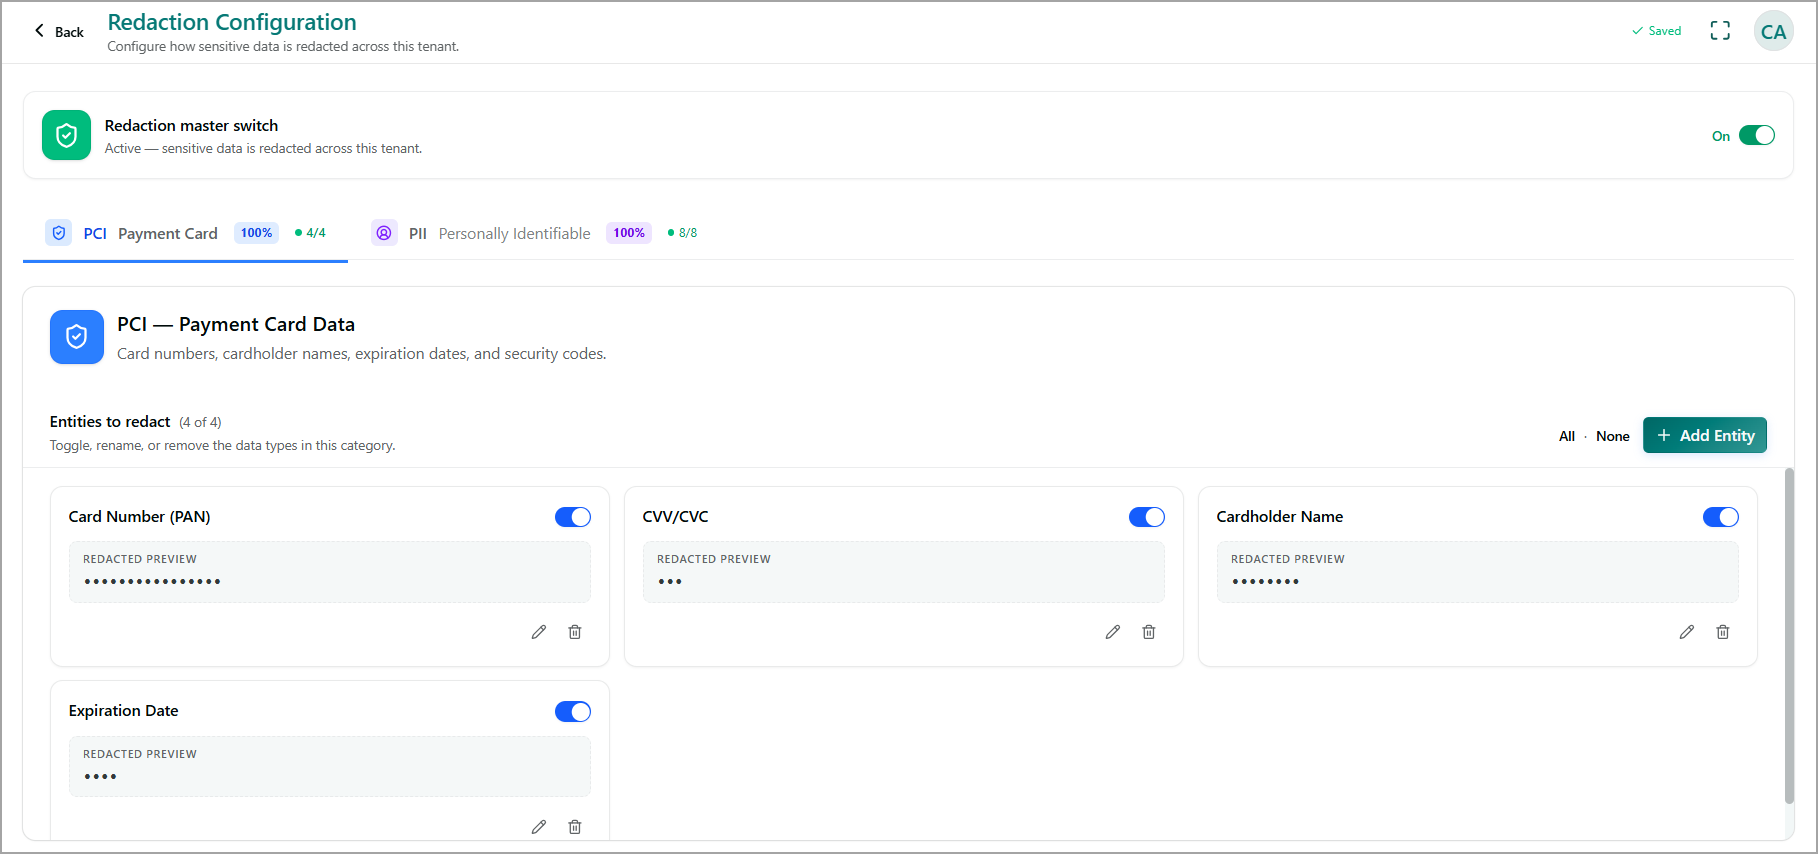Click the Saved status indicator
The width and height of the screenshot is (1818, 854).
pos(1657,31)
